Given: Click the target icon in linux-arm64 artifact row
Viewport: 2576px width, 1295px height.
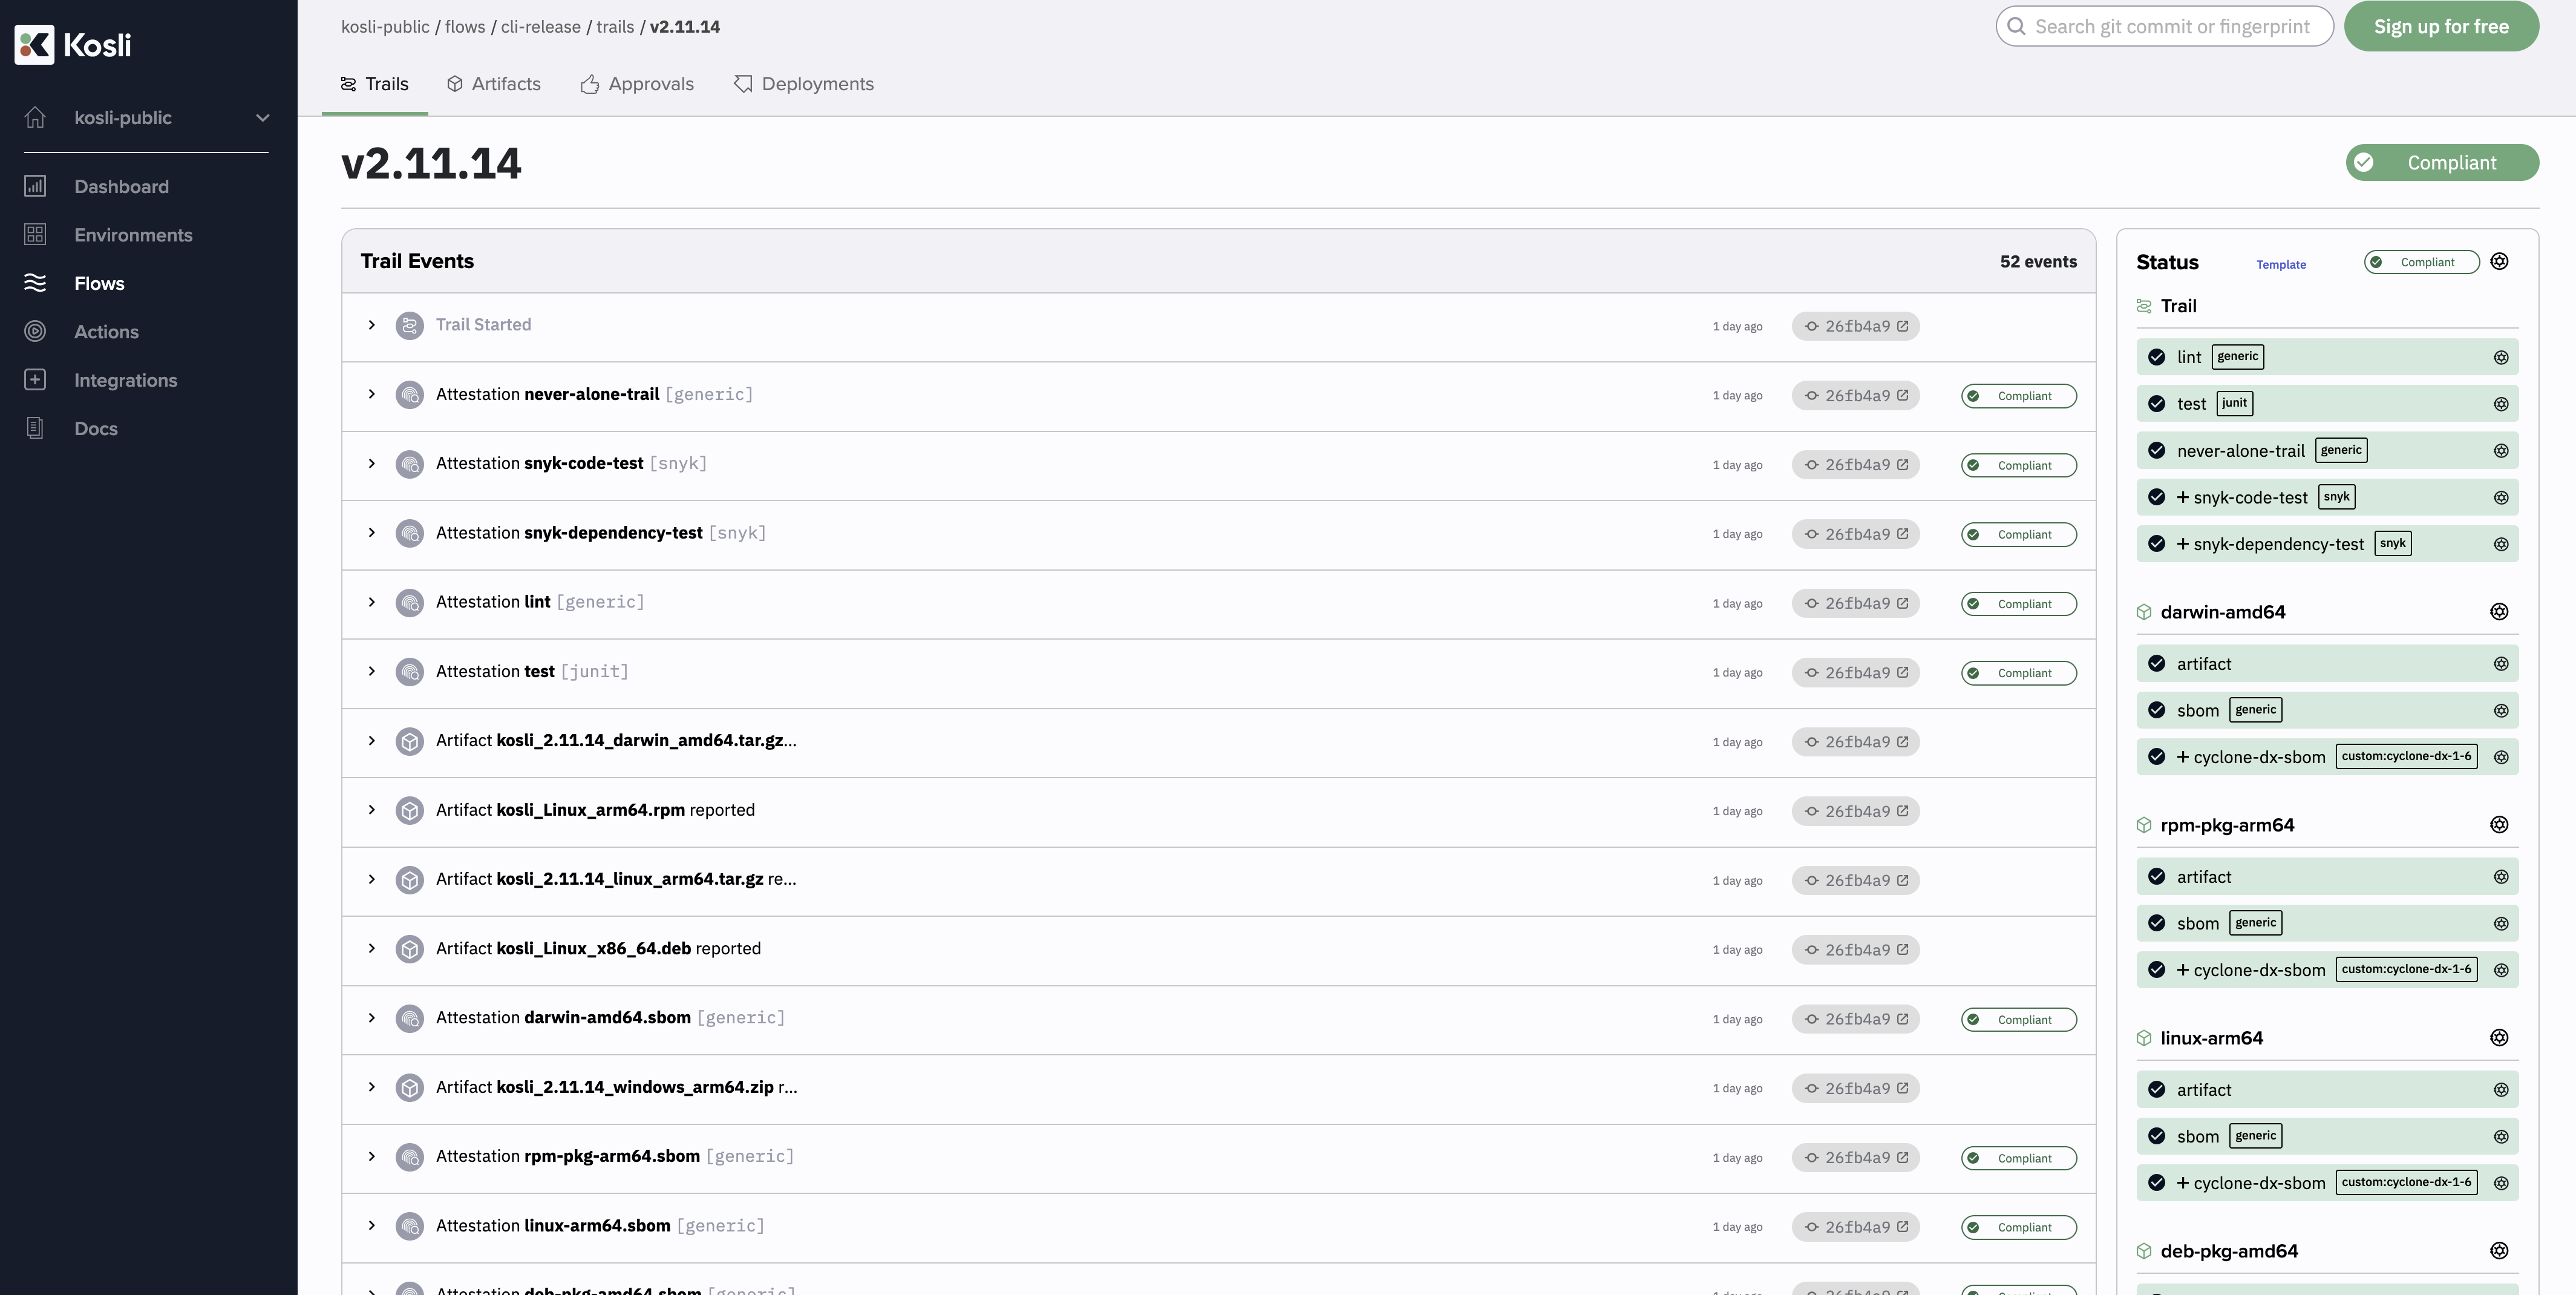Looking at the screenshot, I should [2500, 1090].
